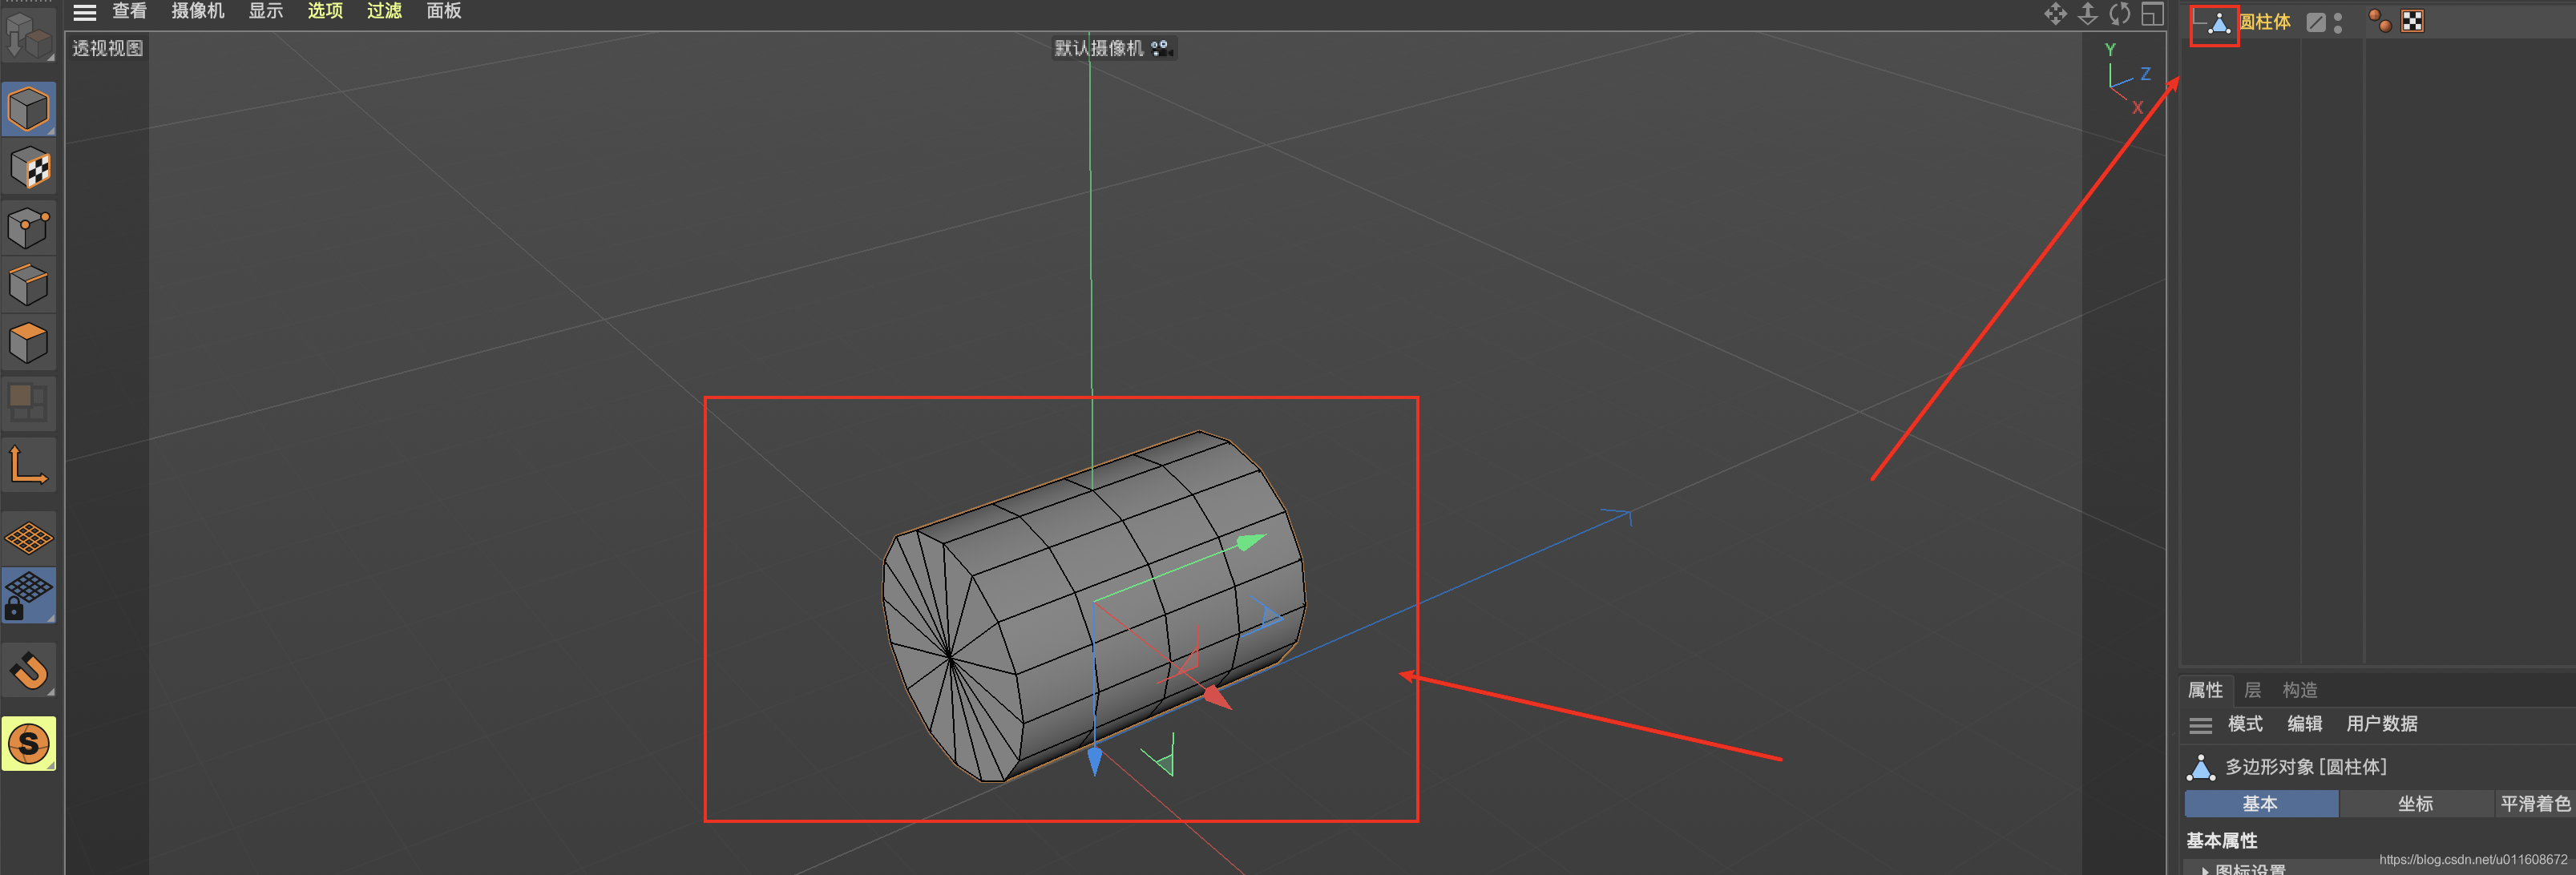The image size is (2576, 875).
Task: Switch to the 坐标 attribute tab
Action: tap(2414, 803)
